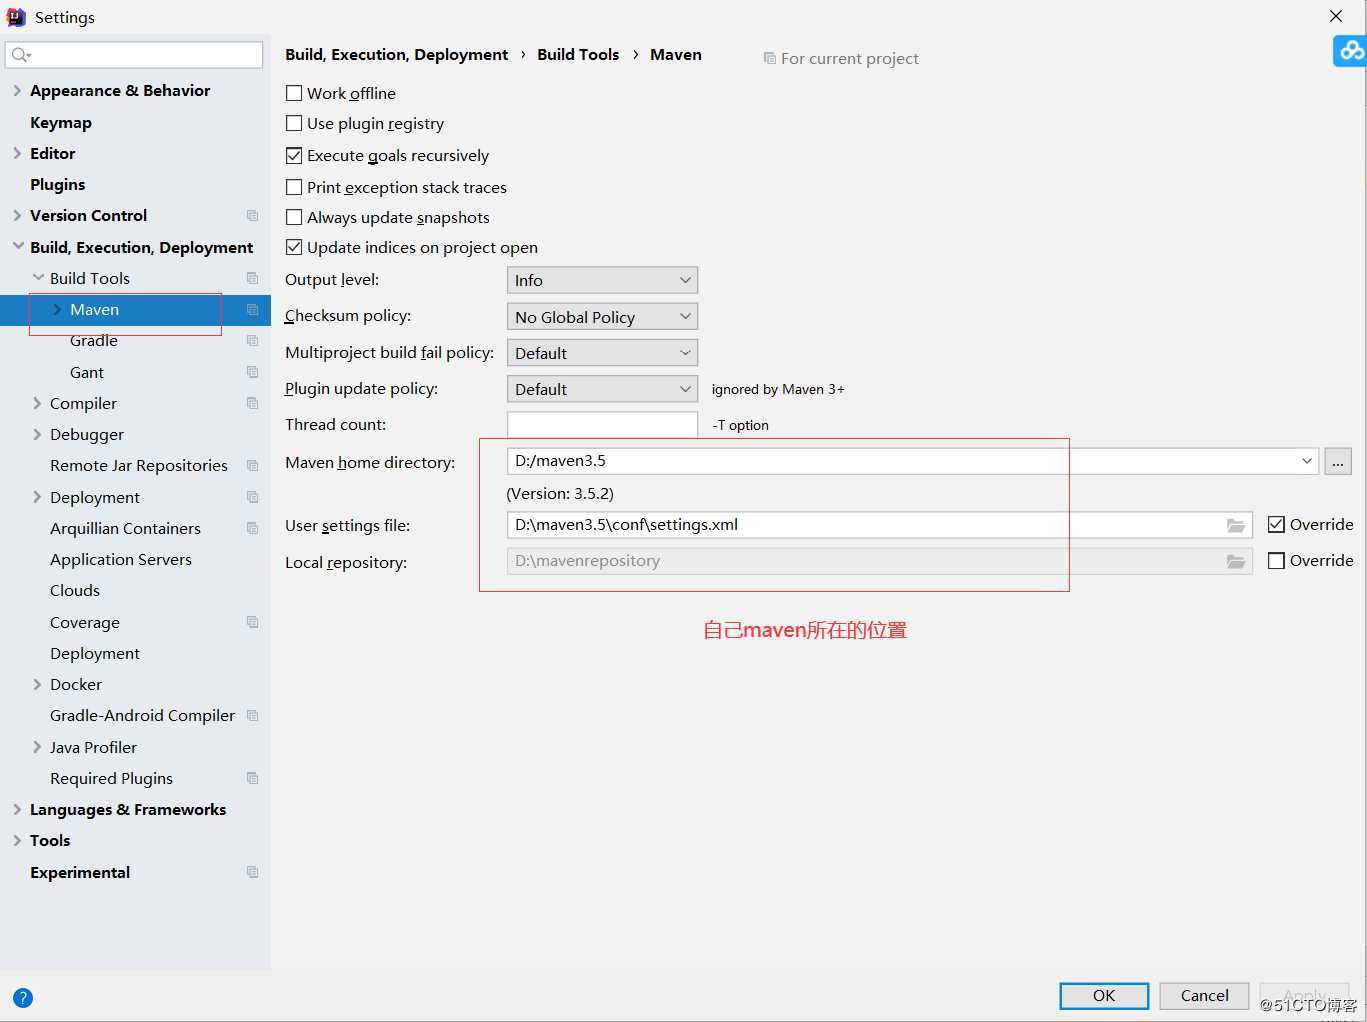1367x1022 pixels.
Task: Collapse Build, Execution, Deployment section
Action: click(x=17, y=246)
